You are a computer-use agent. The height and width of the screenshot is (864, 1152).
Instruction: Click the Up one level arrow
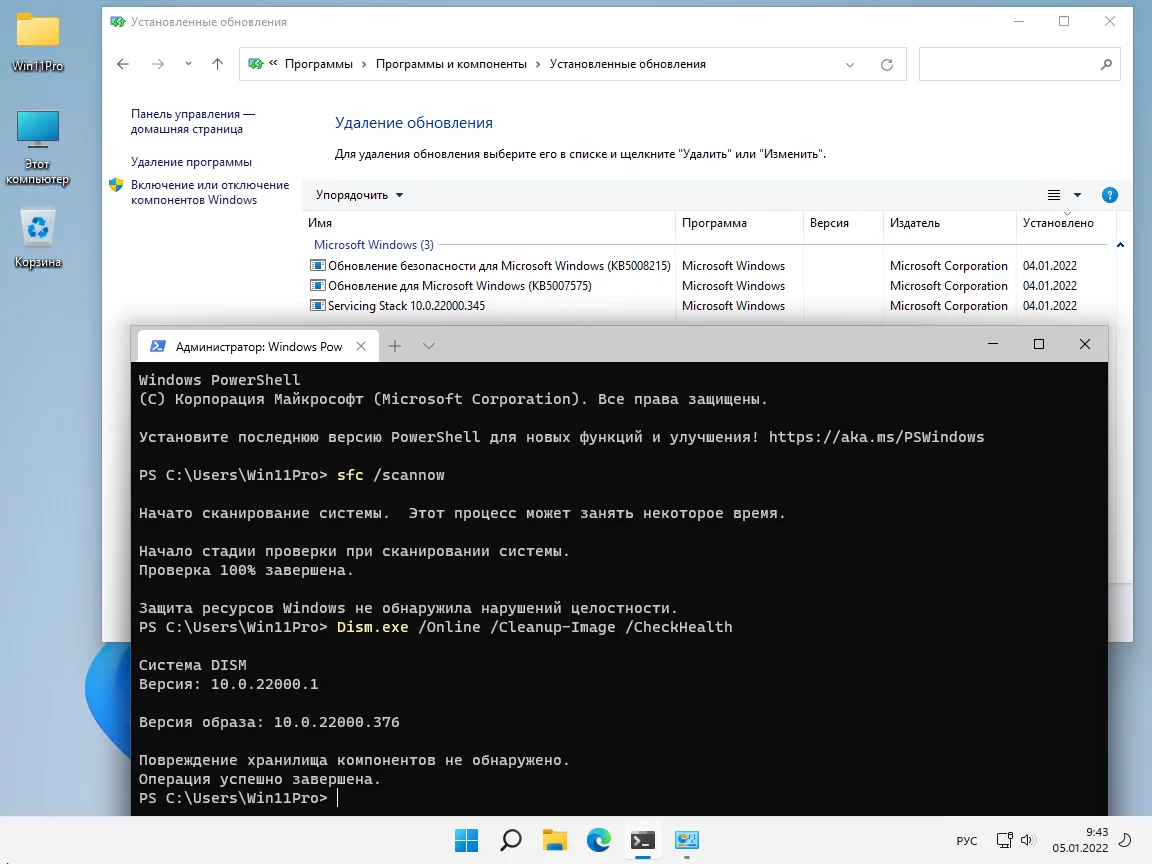click(217, 64)
